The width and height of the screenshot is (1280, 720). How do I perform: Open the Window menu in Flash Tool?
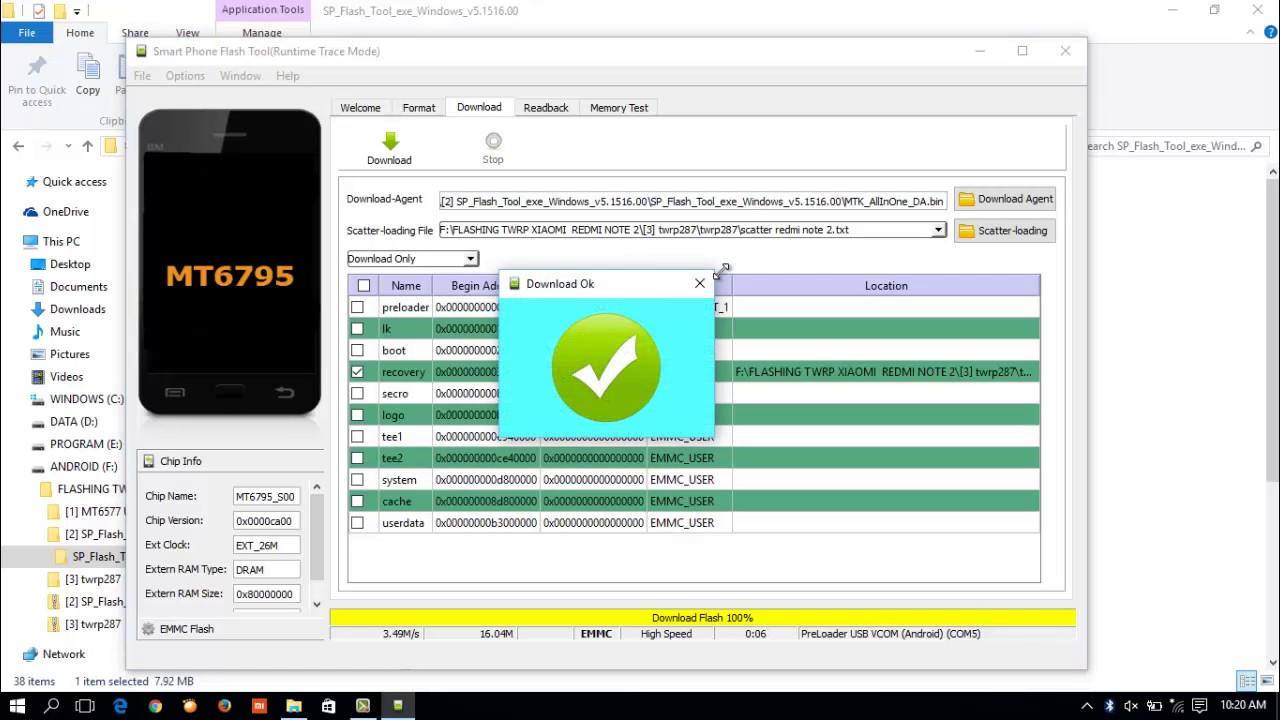(x=240, y=76)
